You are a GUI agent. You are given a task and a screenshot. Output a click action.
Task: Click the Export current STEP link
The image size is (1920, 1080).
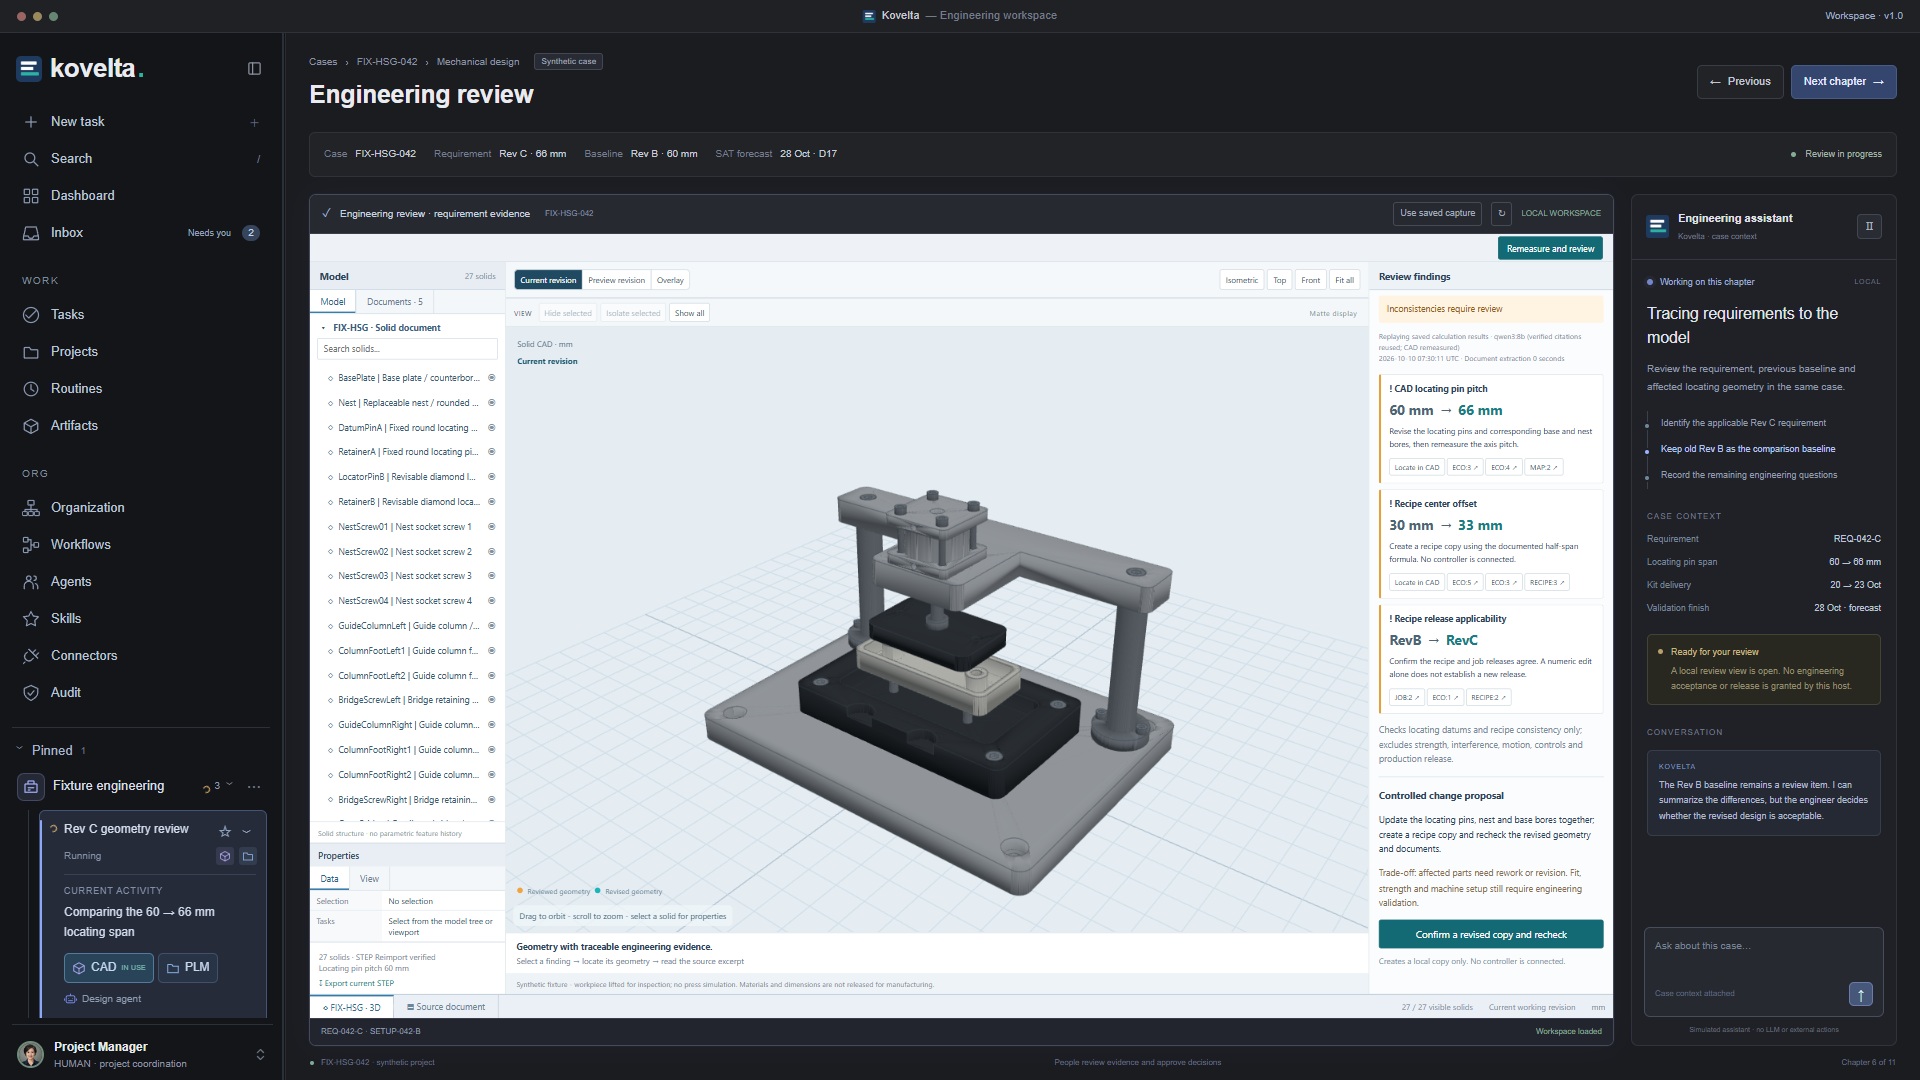pyautogui.click(x=357, y=984)
